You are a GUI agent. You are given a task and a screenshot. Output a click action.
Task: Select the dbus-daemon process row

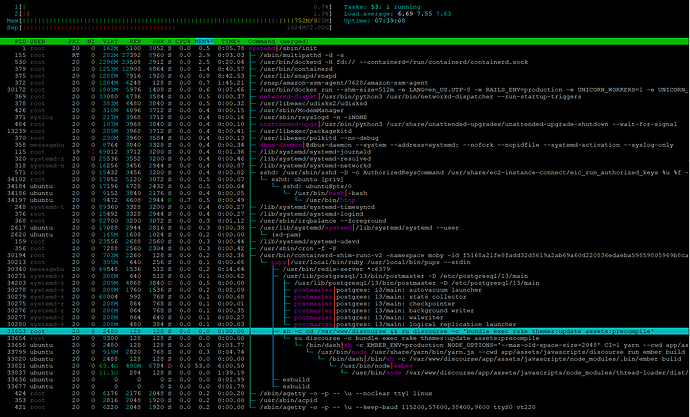click(x=345, y=145)
